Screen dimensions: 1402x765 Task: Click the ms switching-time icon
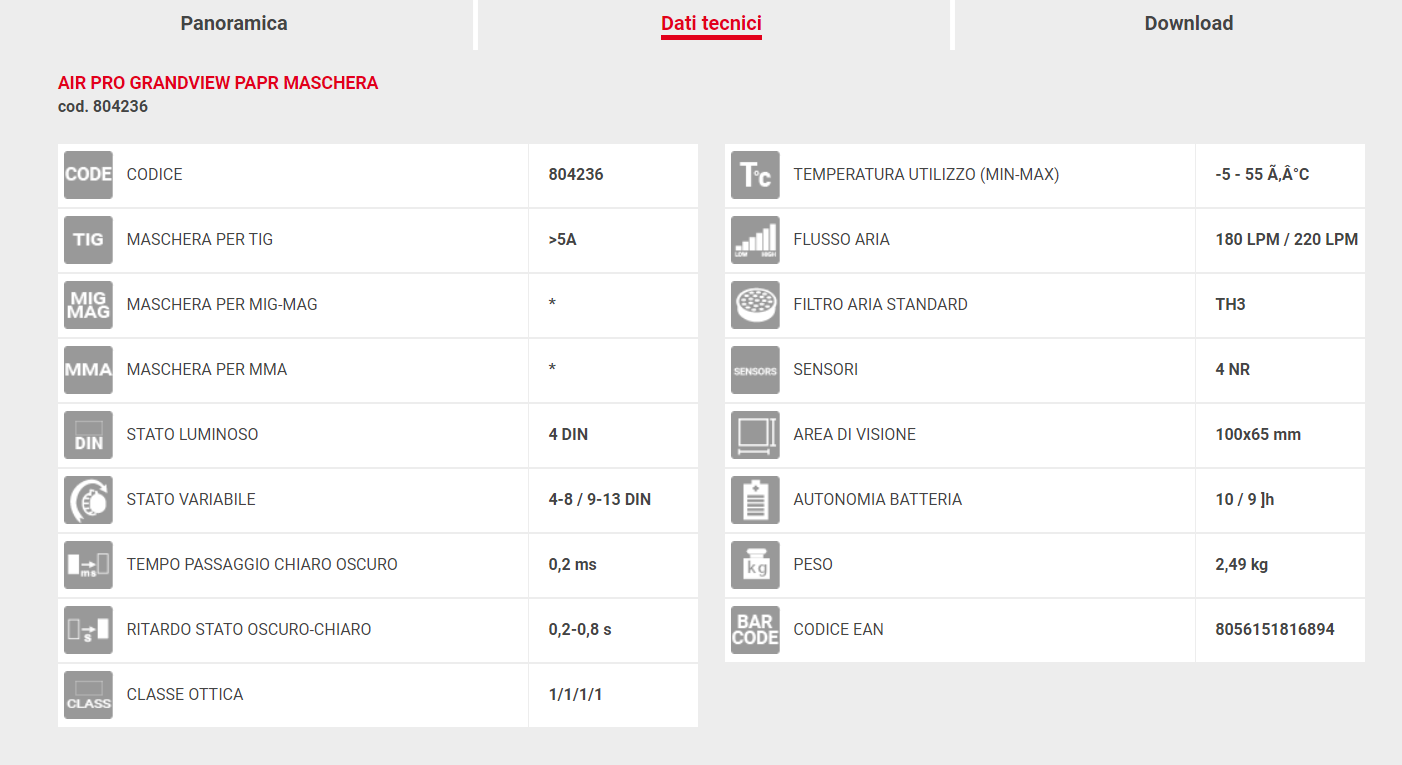(x=88, y=565)
